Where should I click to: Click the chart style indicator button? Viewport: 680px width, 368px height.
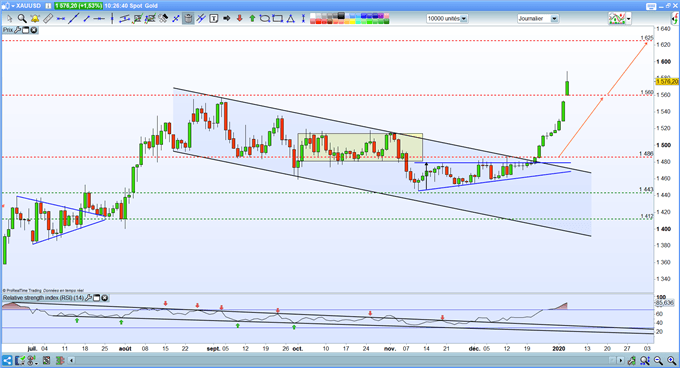(617, 19)
